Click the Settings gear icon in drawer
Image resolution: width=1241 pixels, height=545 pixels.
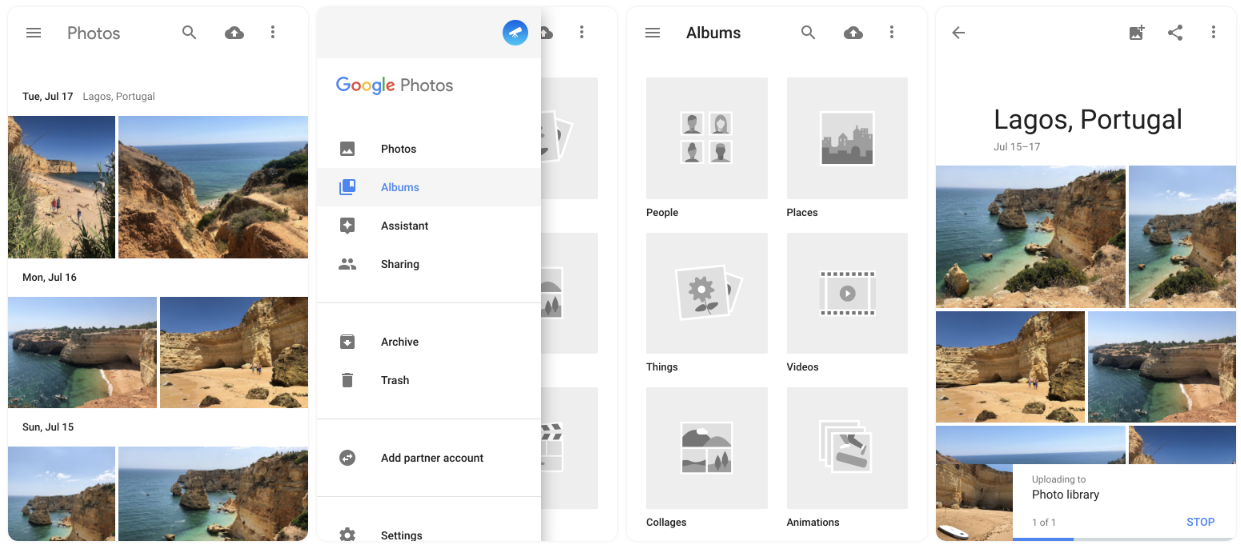click(347, 535)
